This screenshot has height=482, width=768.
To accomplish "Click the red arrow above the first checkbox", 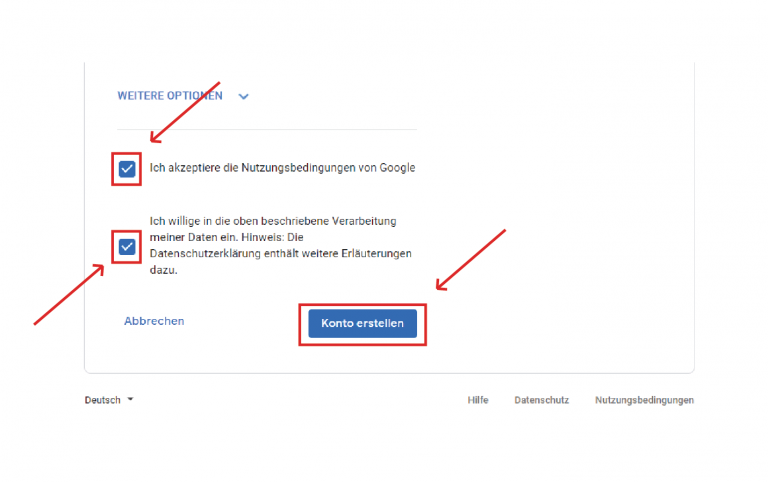I will 184,112.
